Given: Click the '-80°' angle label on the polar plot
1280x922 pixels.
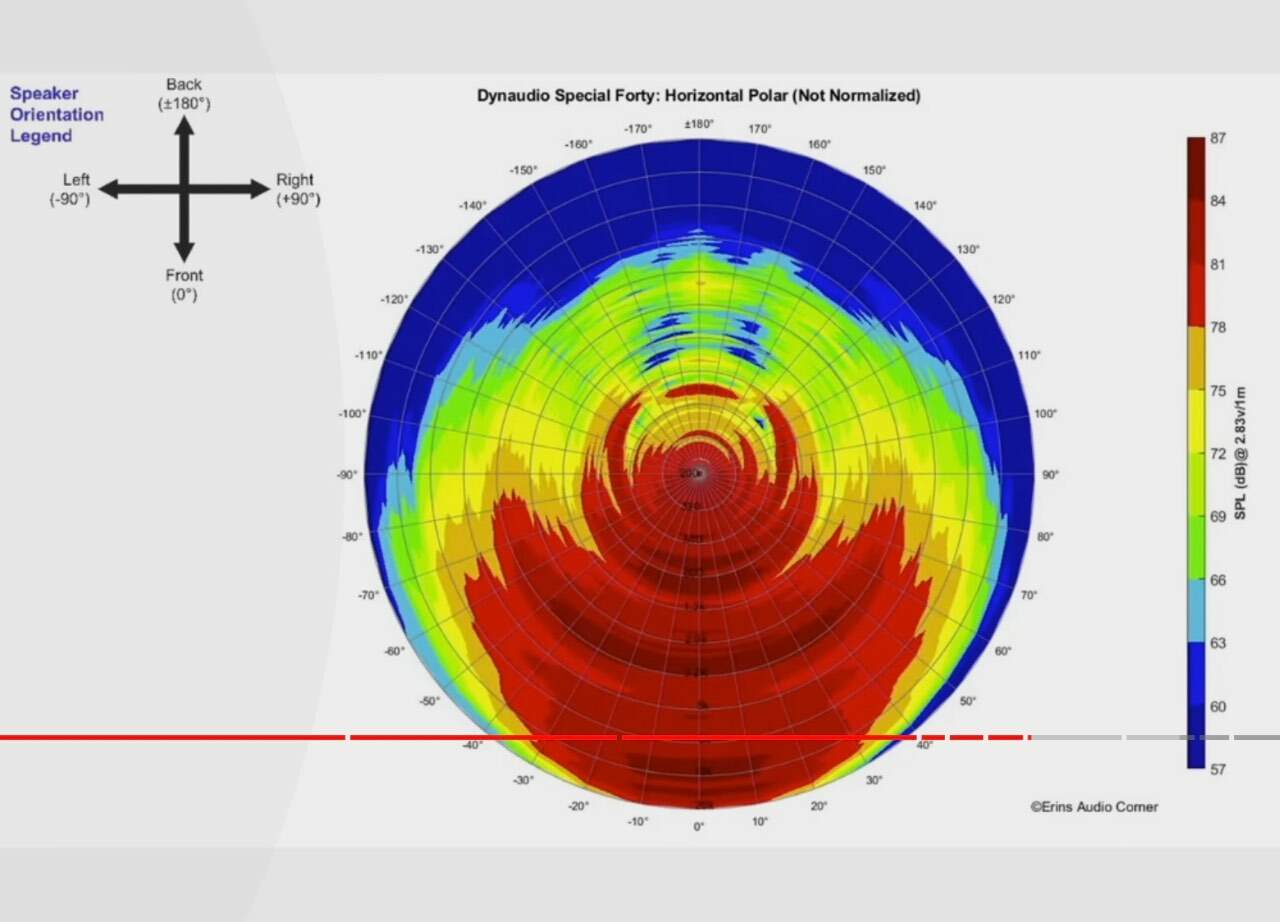Looking at the screenshot, I should pyautogui.click(x=352, y=537).
